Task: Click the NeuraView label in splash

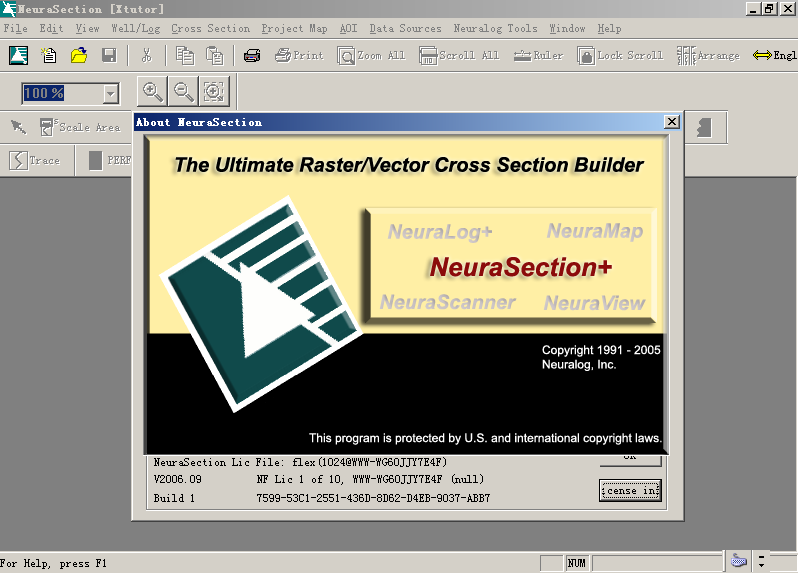Action: click(x=594, y=303)
